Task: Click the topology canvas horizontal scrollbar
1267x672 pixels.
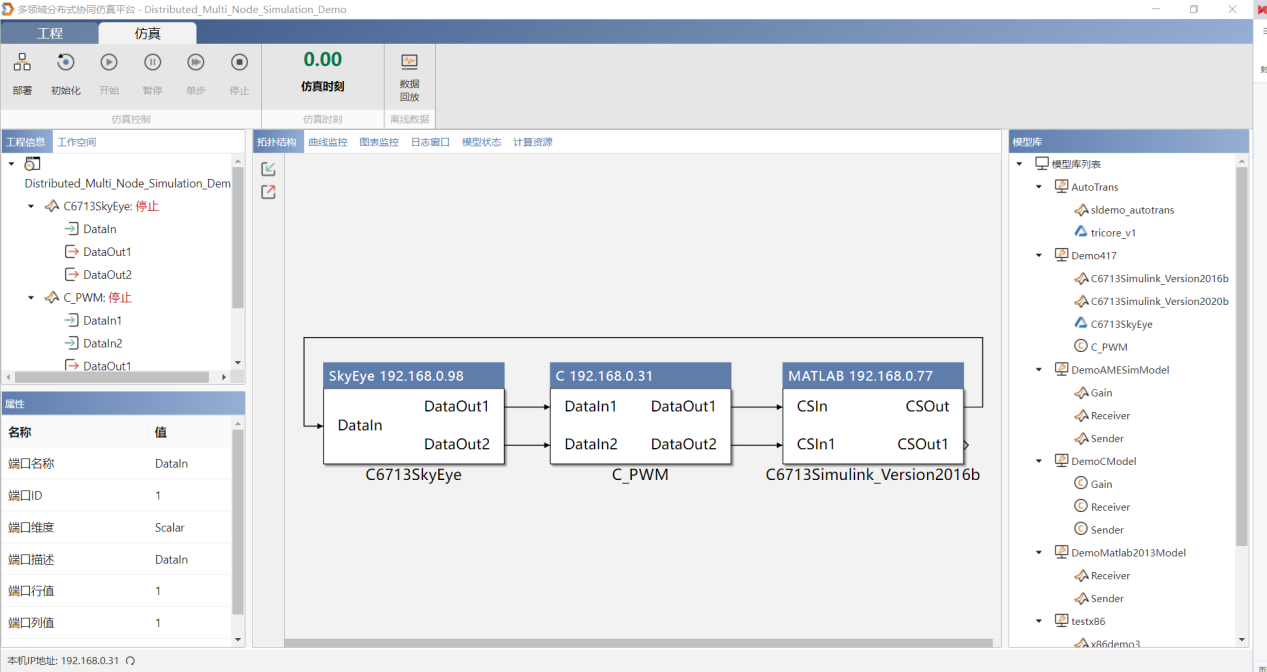Action: 640,643
